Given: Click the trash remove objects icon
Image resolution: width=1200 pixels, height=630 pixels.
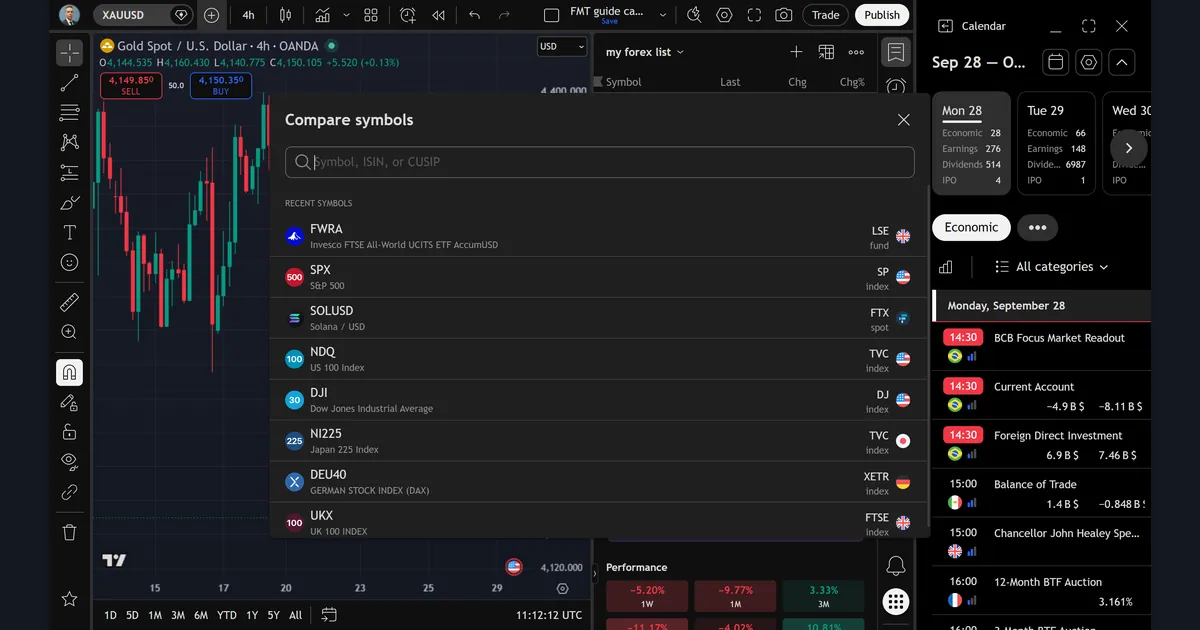Looking at the screenshot, I should coord(69,532).
